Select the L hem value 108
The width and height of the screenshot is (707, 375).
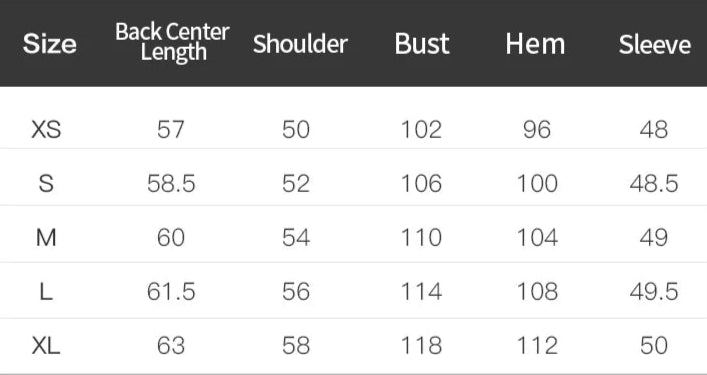[537, 292]
